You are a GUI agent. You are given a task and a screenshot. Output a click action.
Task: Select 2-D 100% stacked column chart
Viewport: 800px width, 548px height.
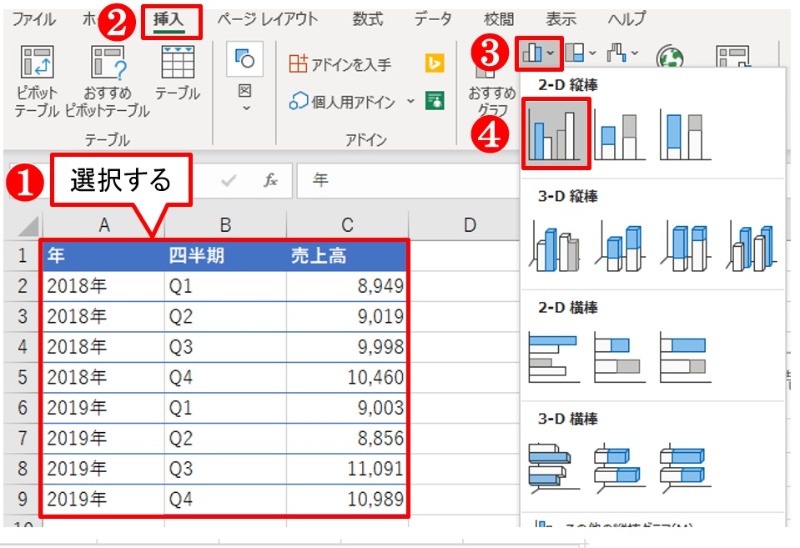[685, 136]
